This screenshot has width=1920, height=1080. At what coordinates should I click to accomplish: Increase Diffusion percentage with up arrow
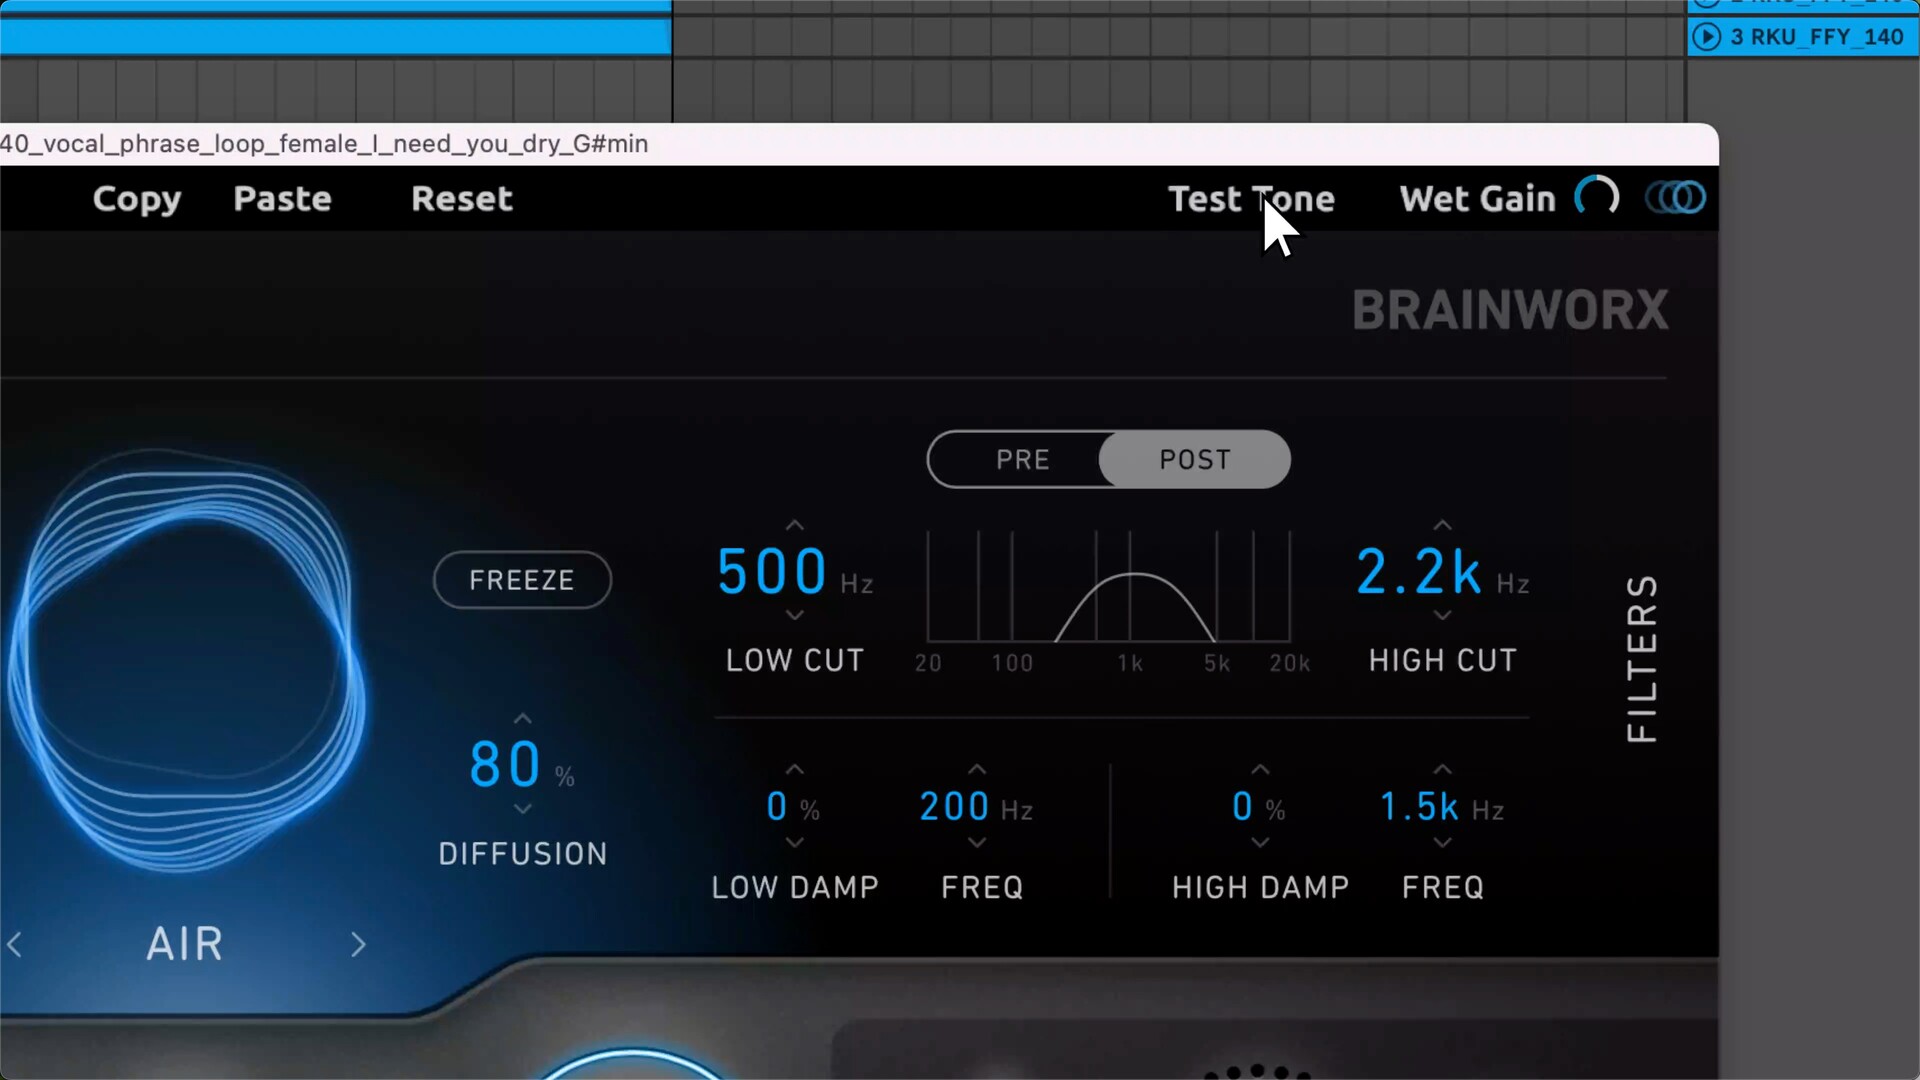click(x=522, y=719)
